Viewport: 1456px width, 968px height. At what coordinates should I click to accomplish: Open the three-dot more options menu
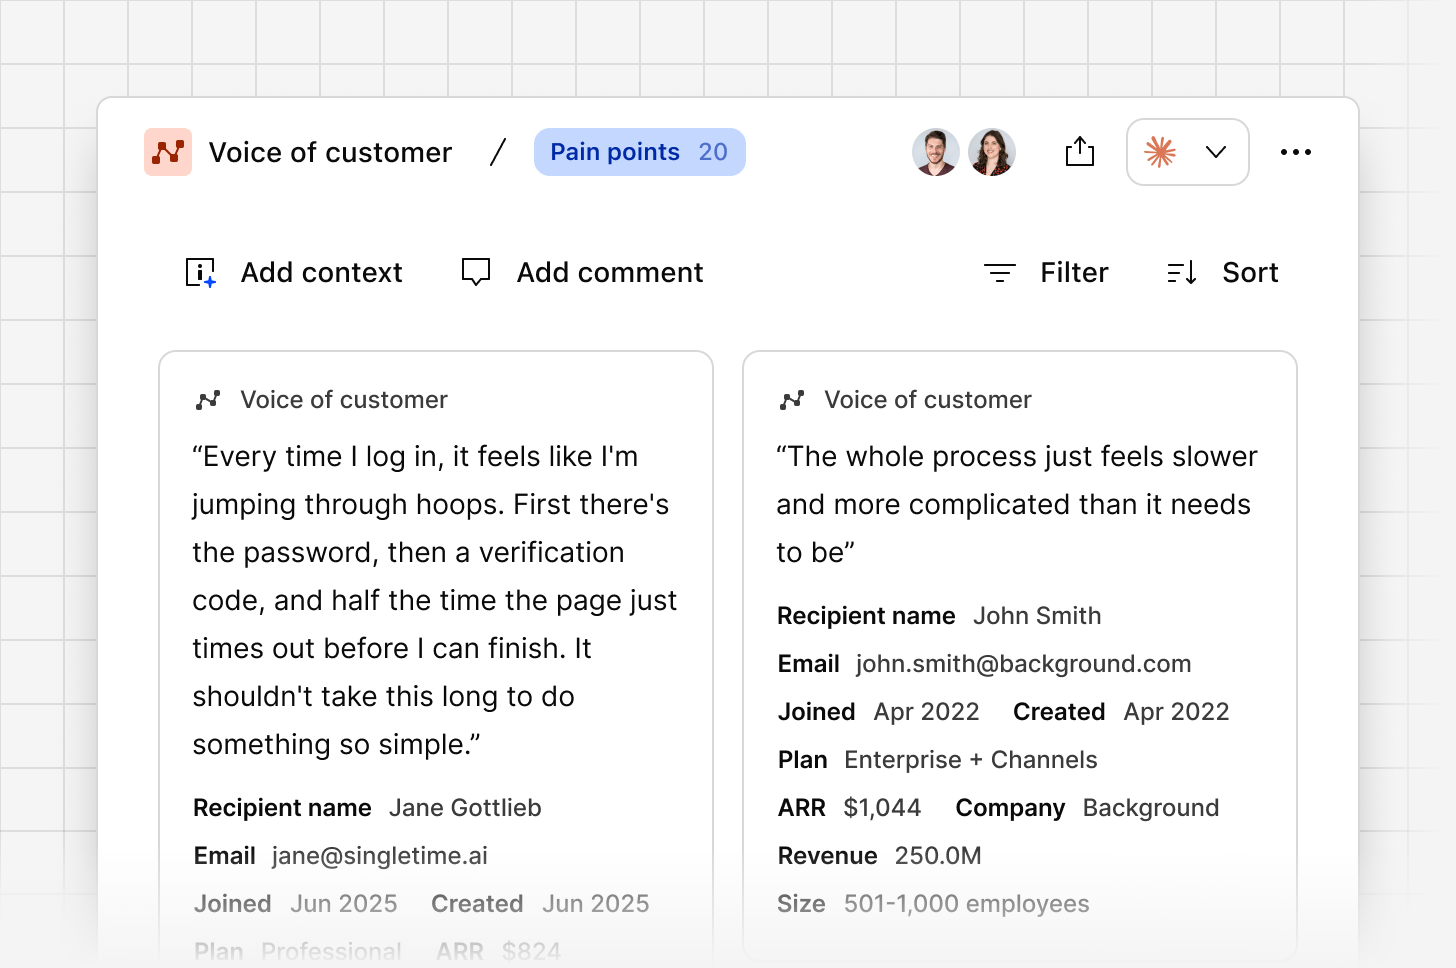pos(1296,152)
